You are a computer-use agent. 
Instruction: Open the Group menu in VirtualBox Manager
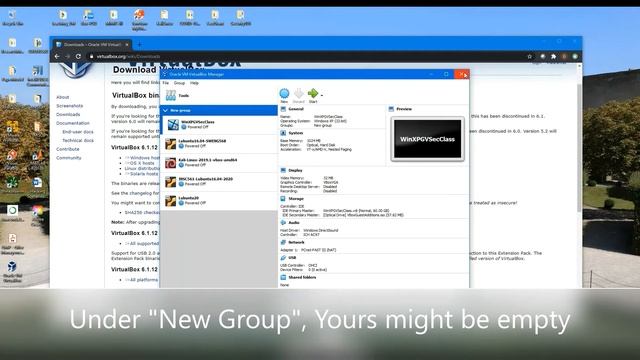[x=179, y=83]
